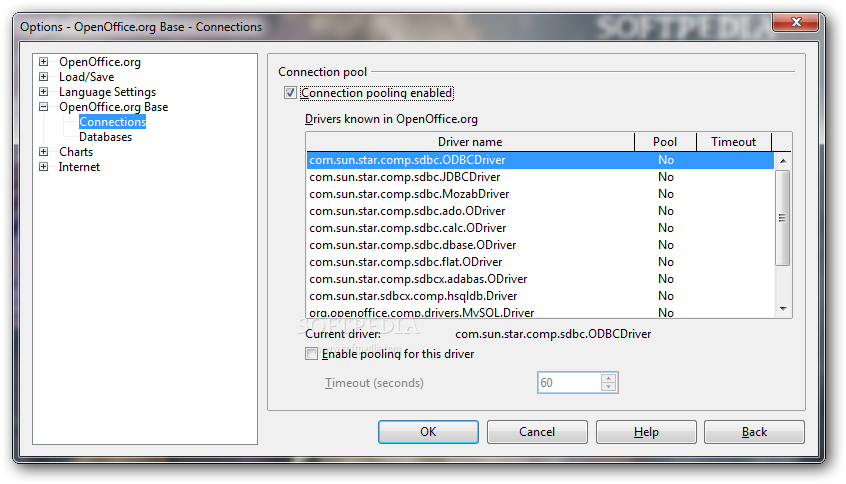This screenshot has width=846, height=484.
Task: Check Enable pooling for this driver
Action: point(311,354)
